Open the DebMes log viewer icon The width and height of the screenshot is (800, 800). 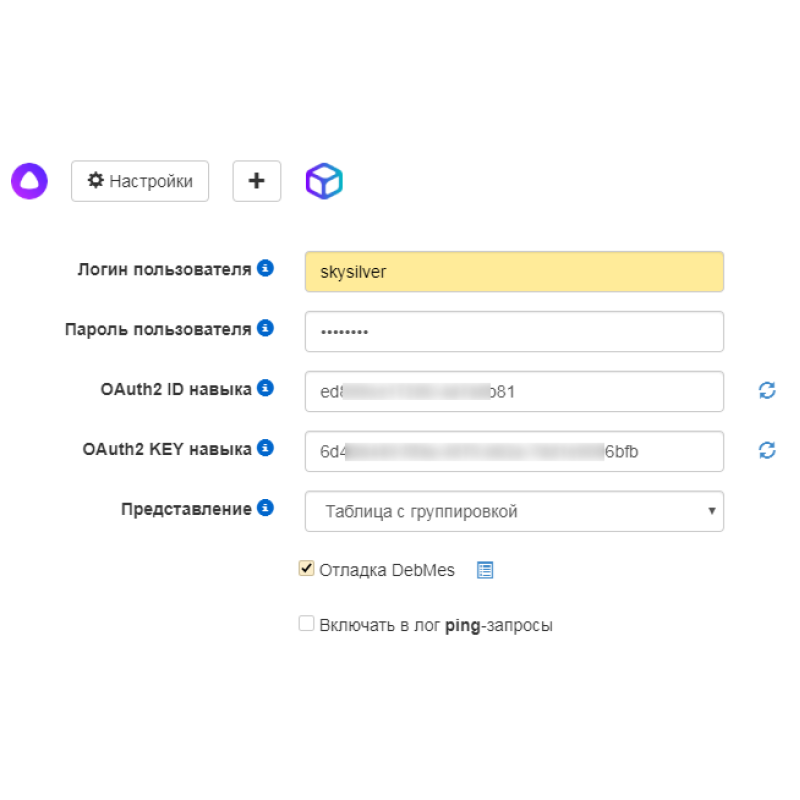pyautogui.click(x=485, y=569)
